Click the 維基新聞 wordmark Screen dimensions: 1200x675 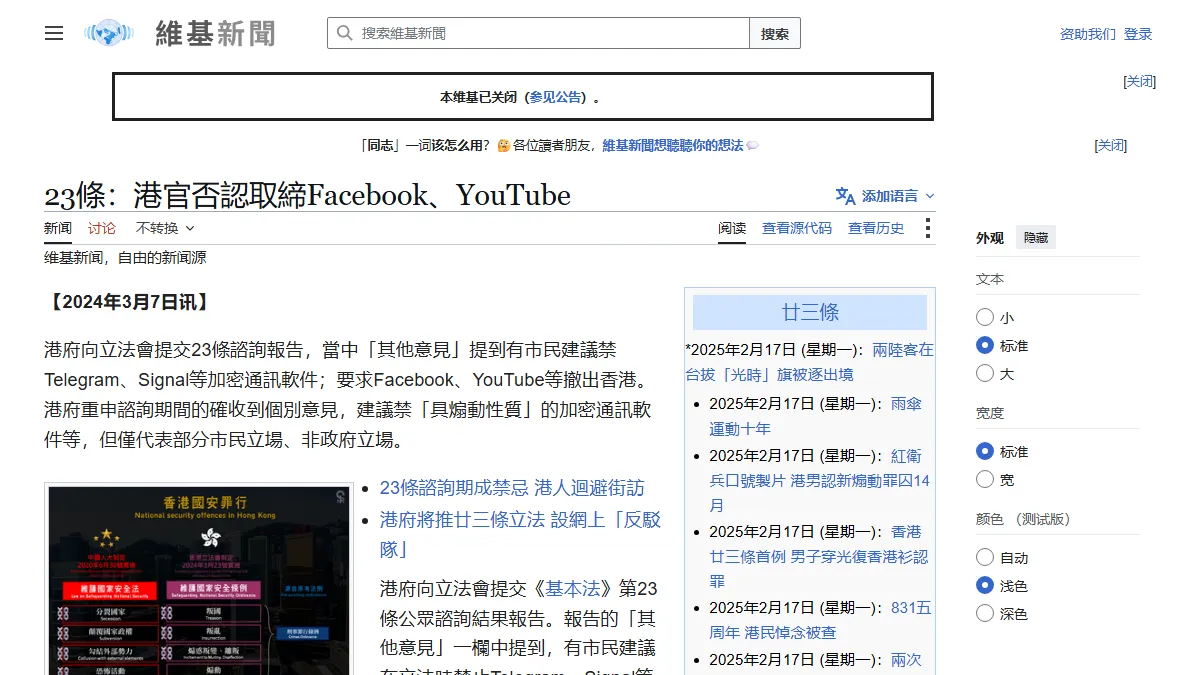pos(215,33)
